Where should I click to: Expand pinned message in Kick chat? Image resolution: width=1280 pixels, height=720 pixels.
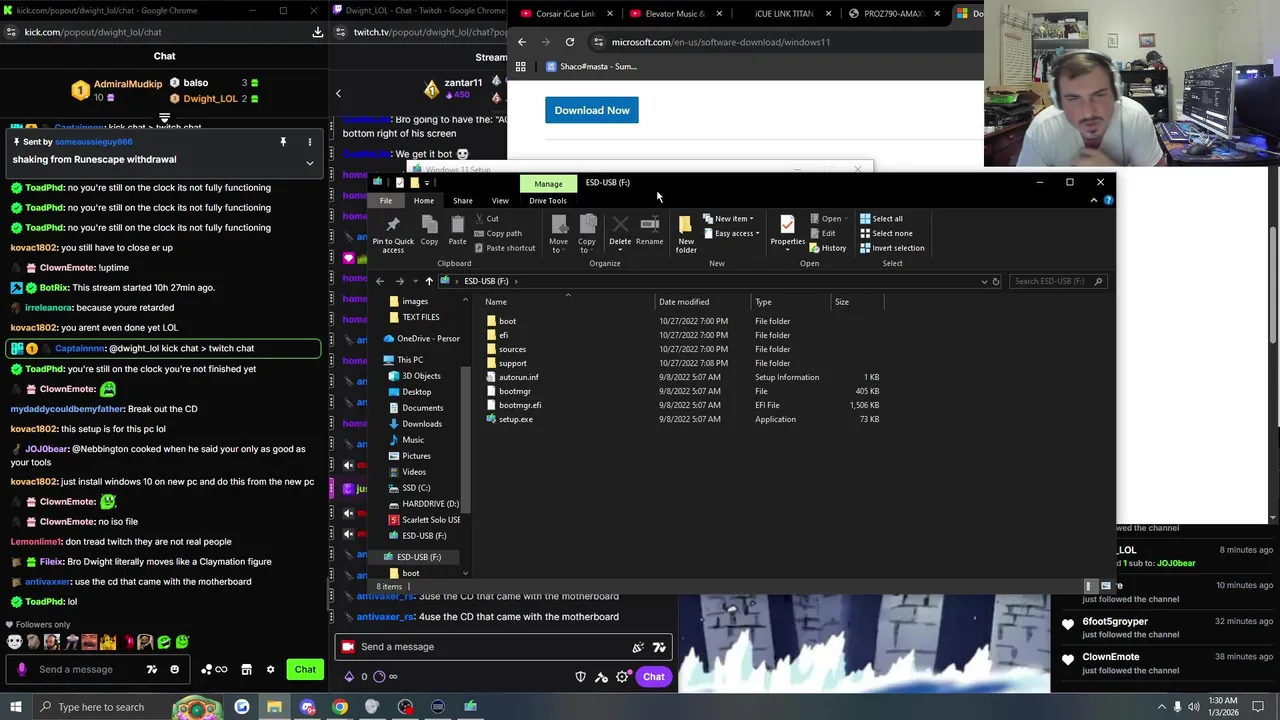[309, 162]
